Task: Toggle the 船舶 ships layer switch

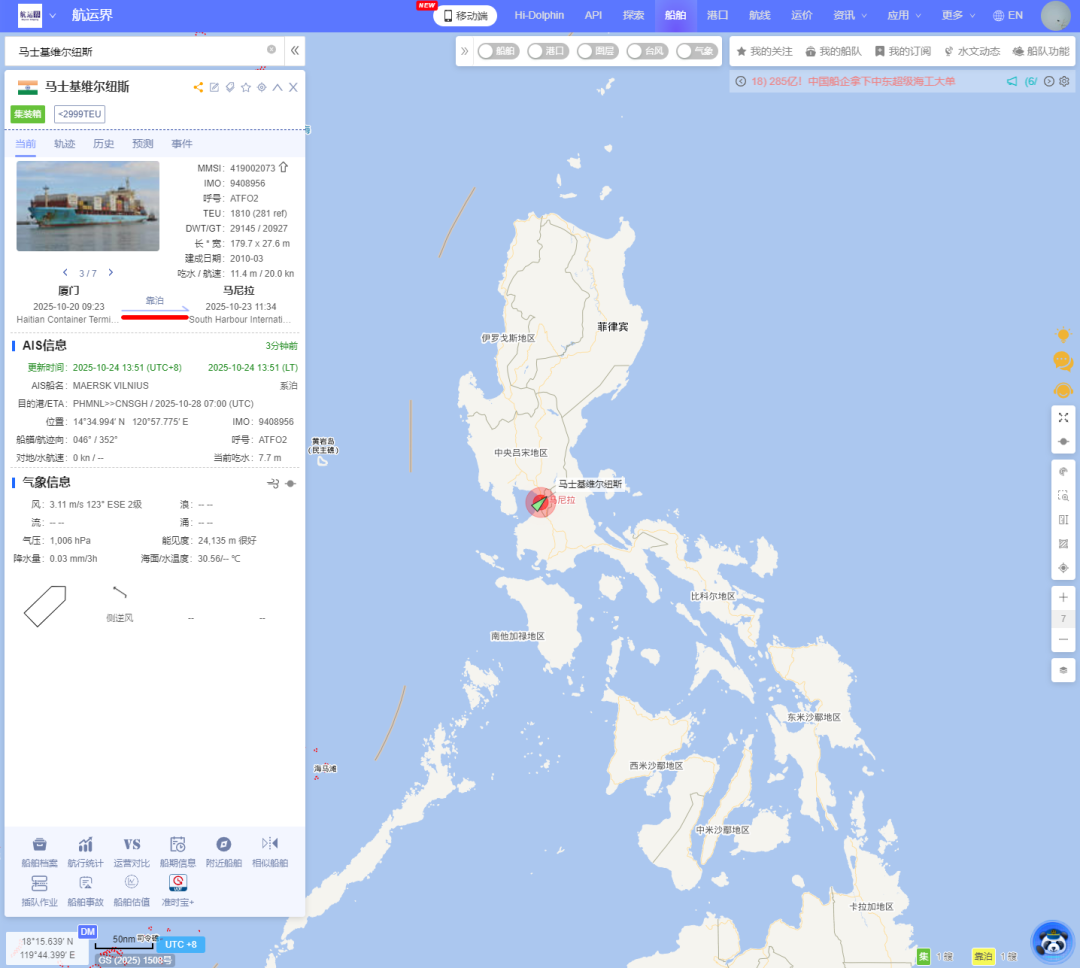Action: tap(498, 51)
